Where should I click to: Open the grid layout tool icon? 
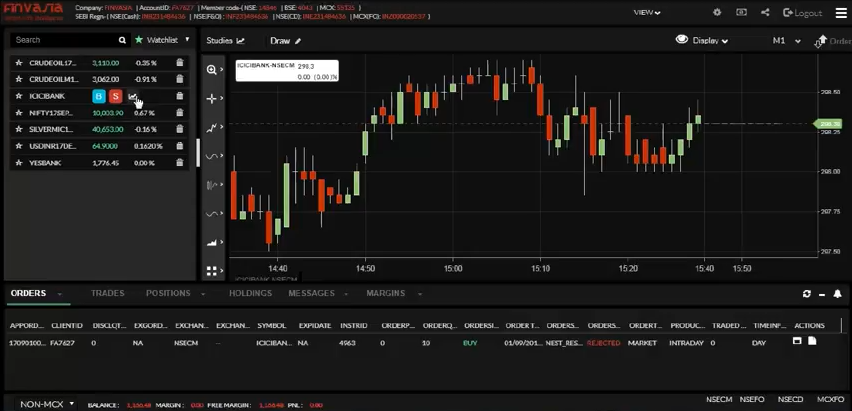[212, 271]
